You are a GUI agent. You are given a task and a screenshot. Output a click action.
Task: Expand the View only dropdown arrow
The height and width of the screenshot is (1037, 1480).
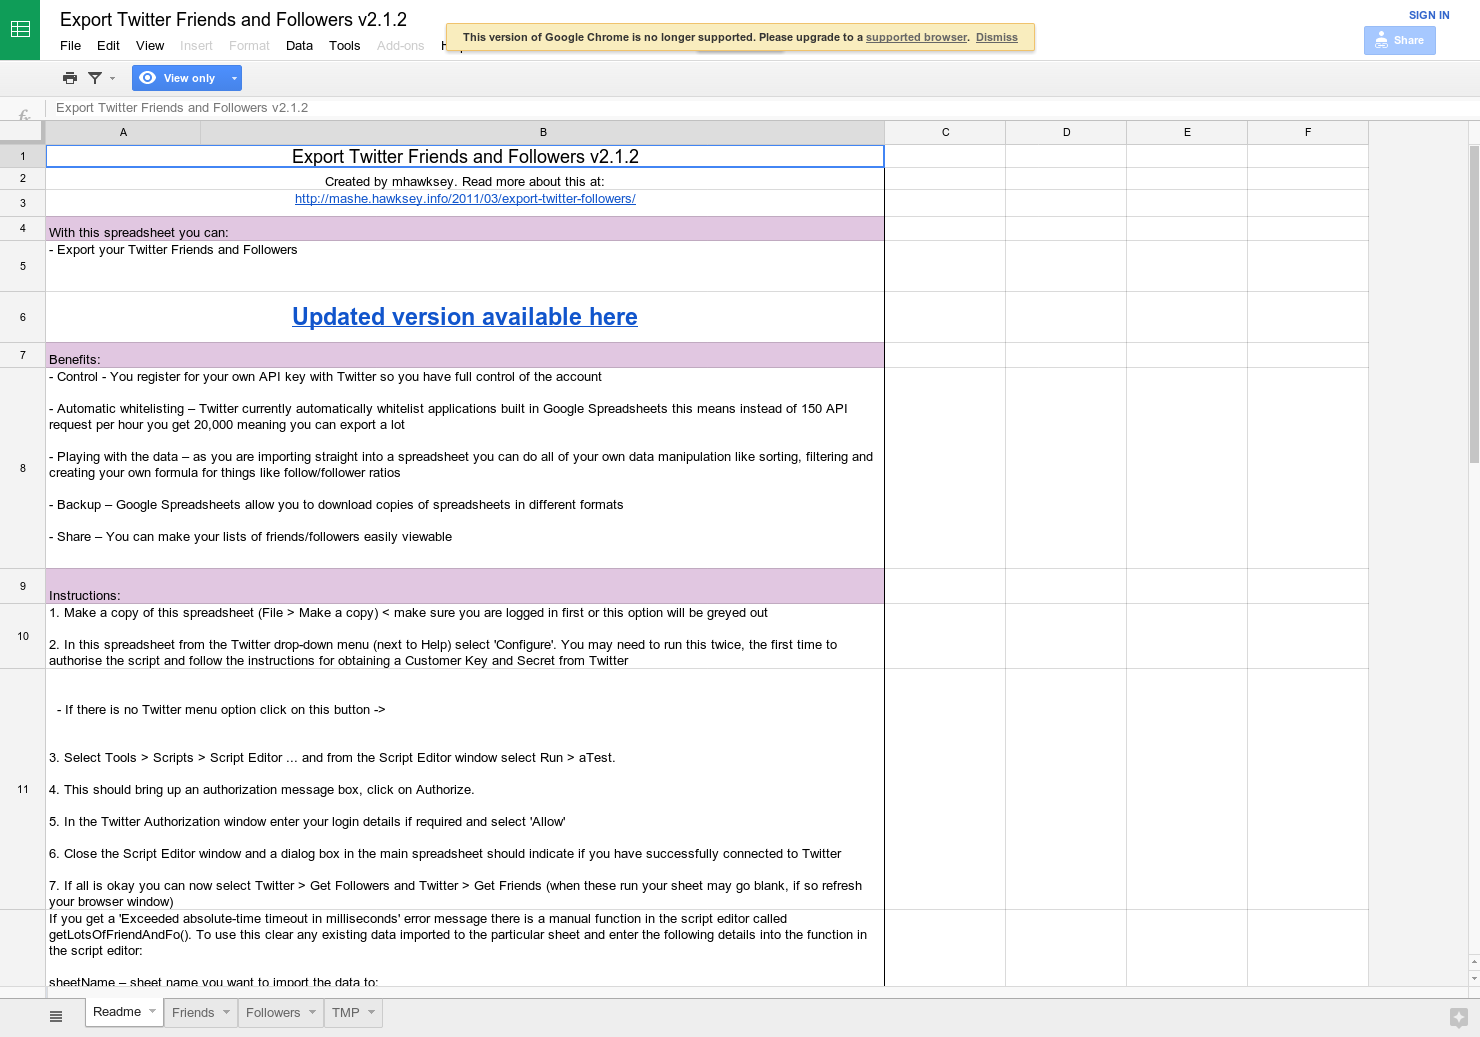click(x=233, y=77)
